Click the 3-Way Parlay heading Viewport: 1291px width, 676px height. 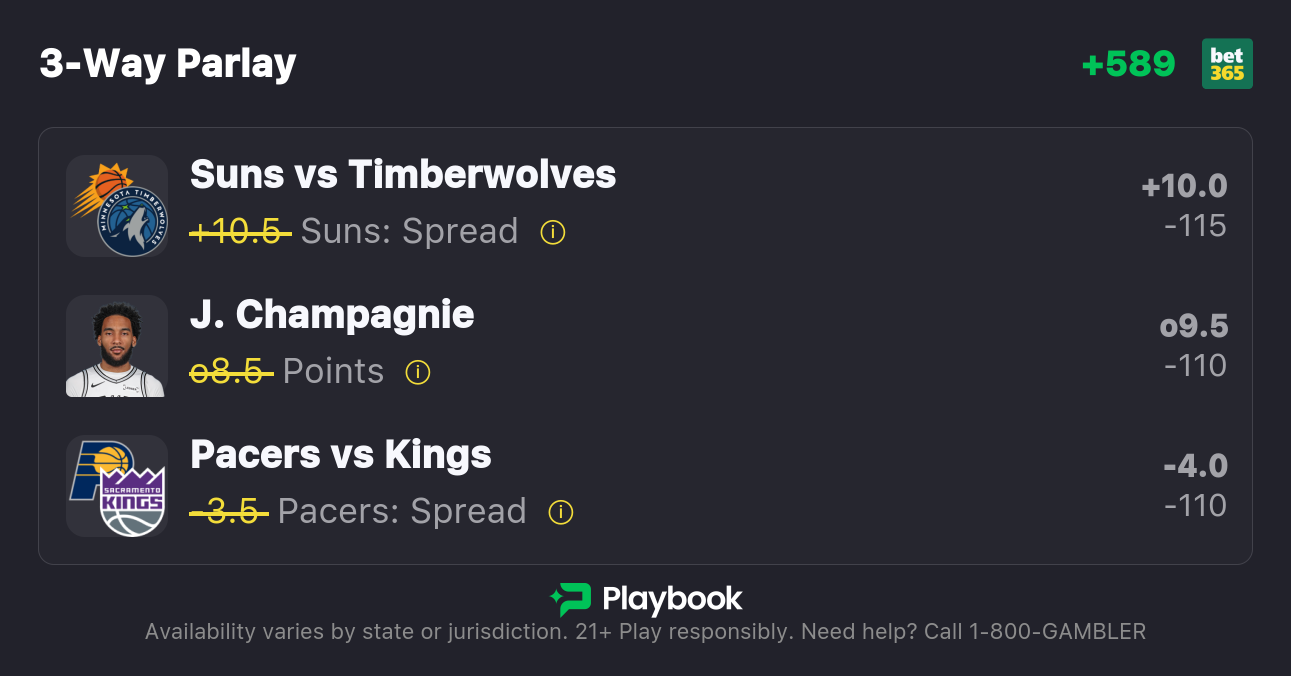[168, 64]
